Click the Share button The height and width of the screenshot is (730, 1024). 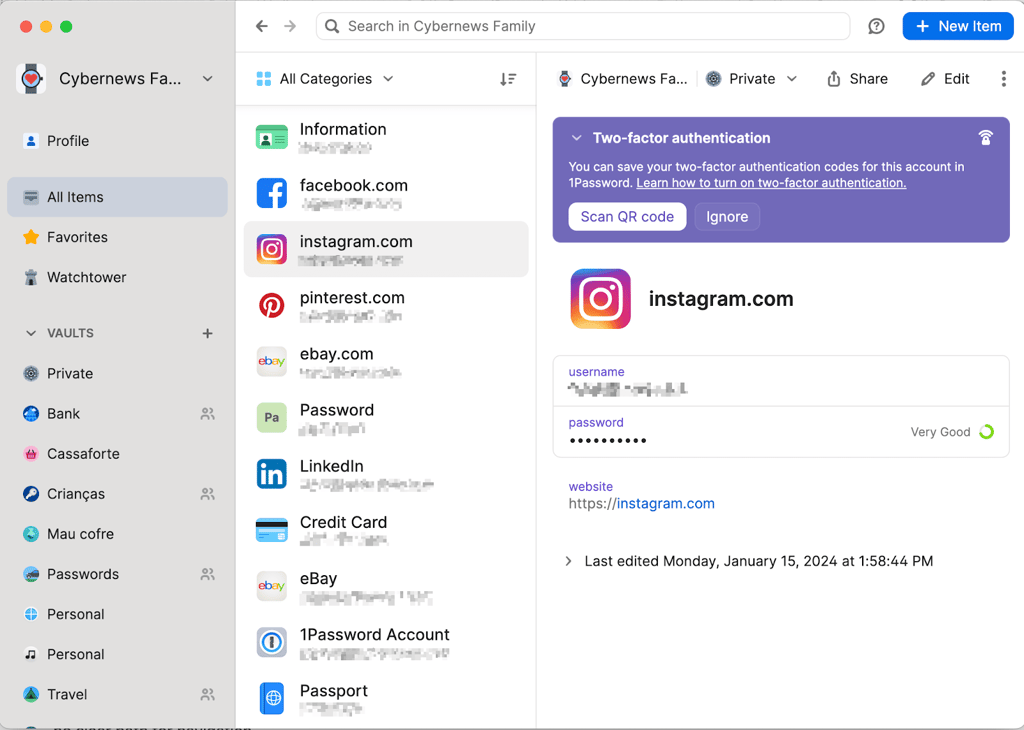coord(857,79)
